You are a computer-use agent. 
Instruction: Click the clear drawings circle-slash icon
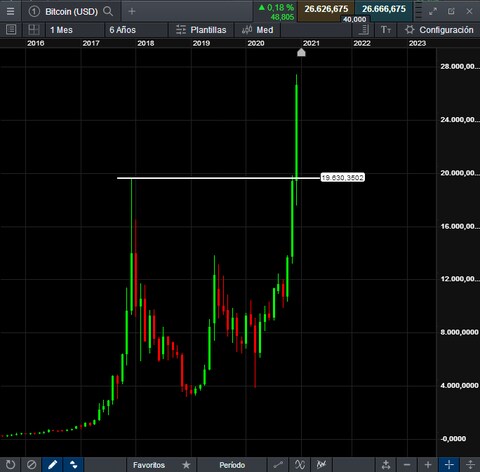(31, 465)
